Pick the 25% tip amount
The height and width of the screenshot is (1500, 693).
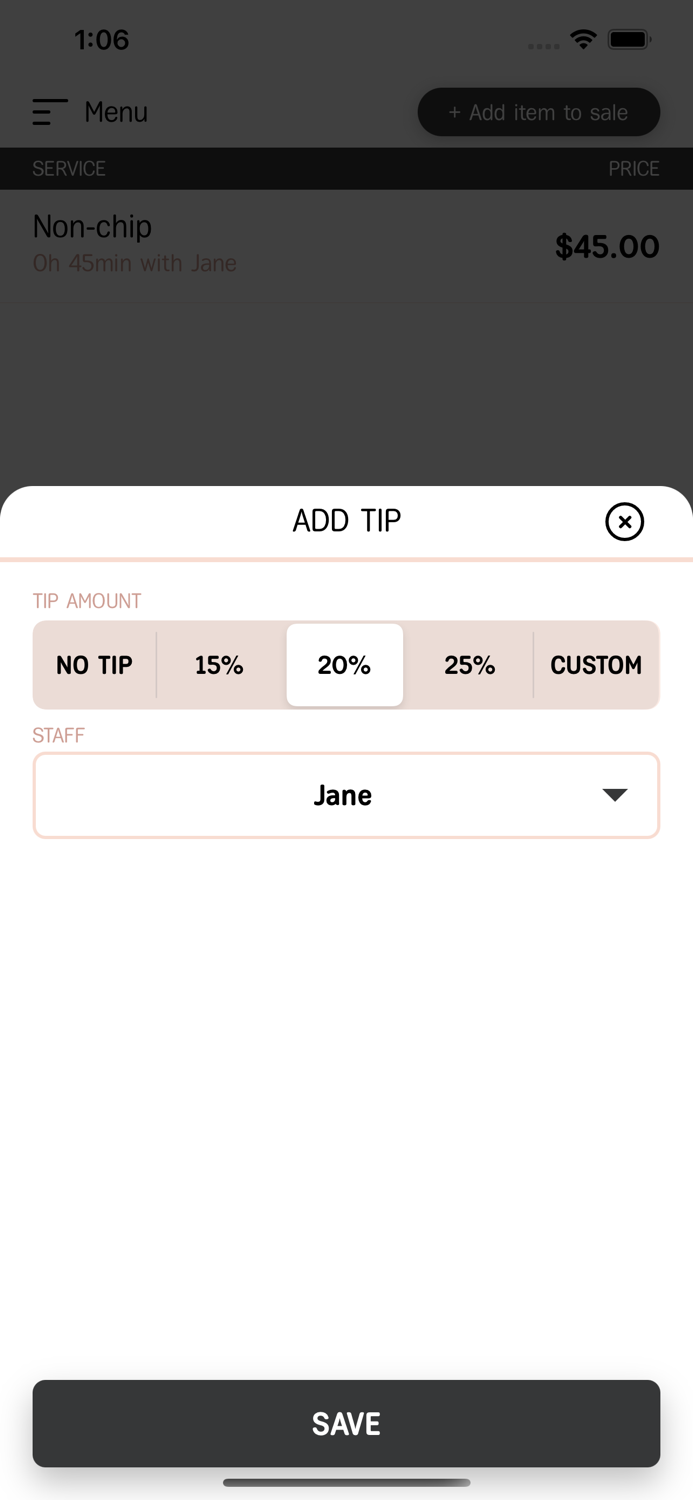pyautogui.click(x=469, y=665)
